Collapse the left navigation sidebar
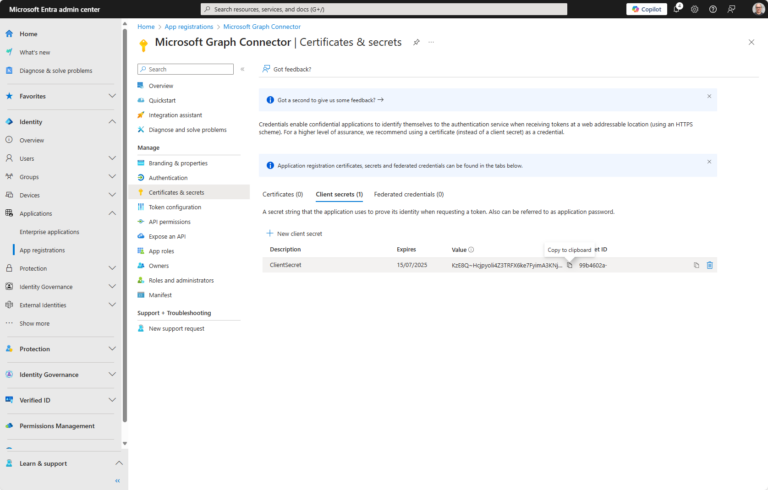Image resolution: width=768 pixels, height=490 pixels. [117, 481]
